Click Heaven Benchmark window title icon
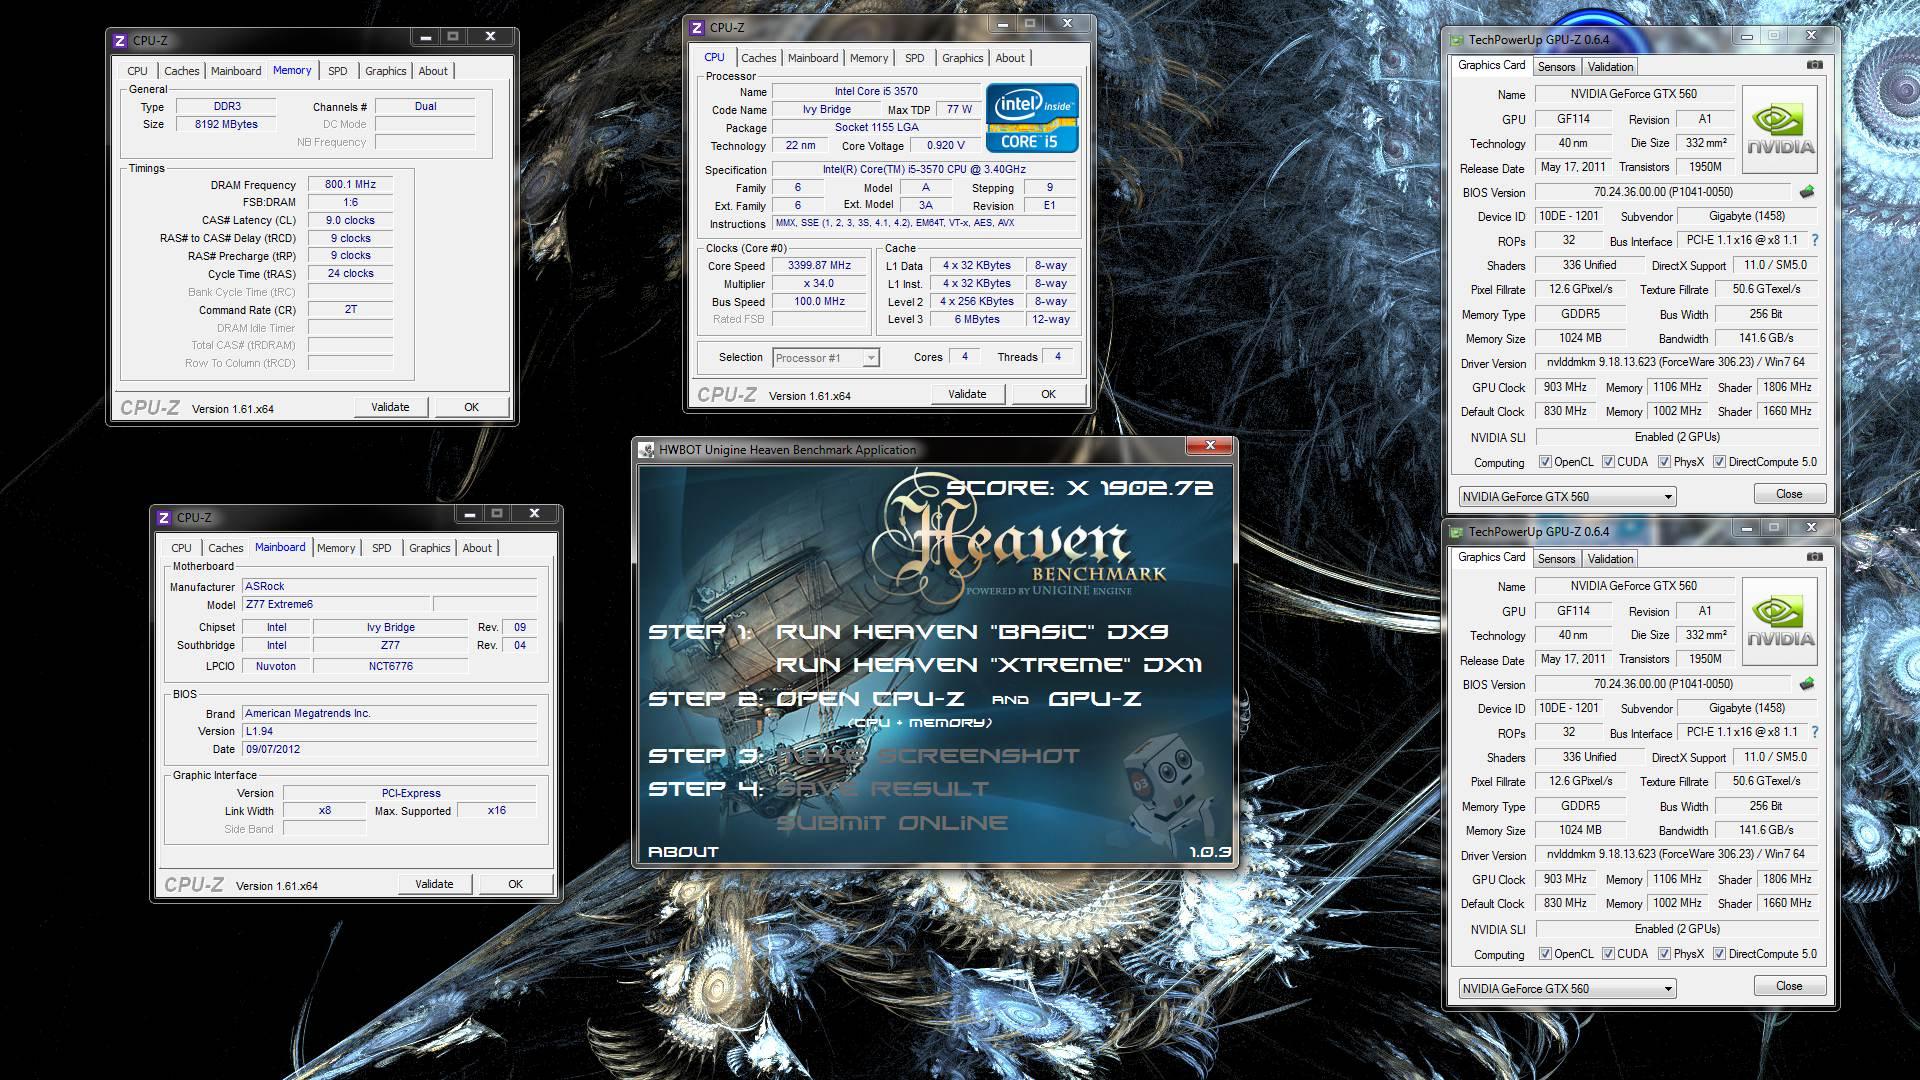1920x1080 pixels. 647,450
